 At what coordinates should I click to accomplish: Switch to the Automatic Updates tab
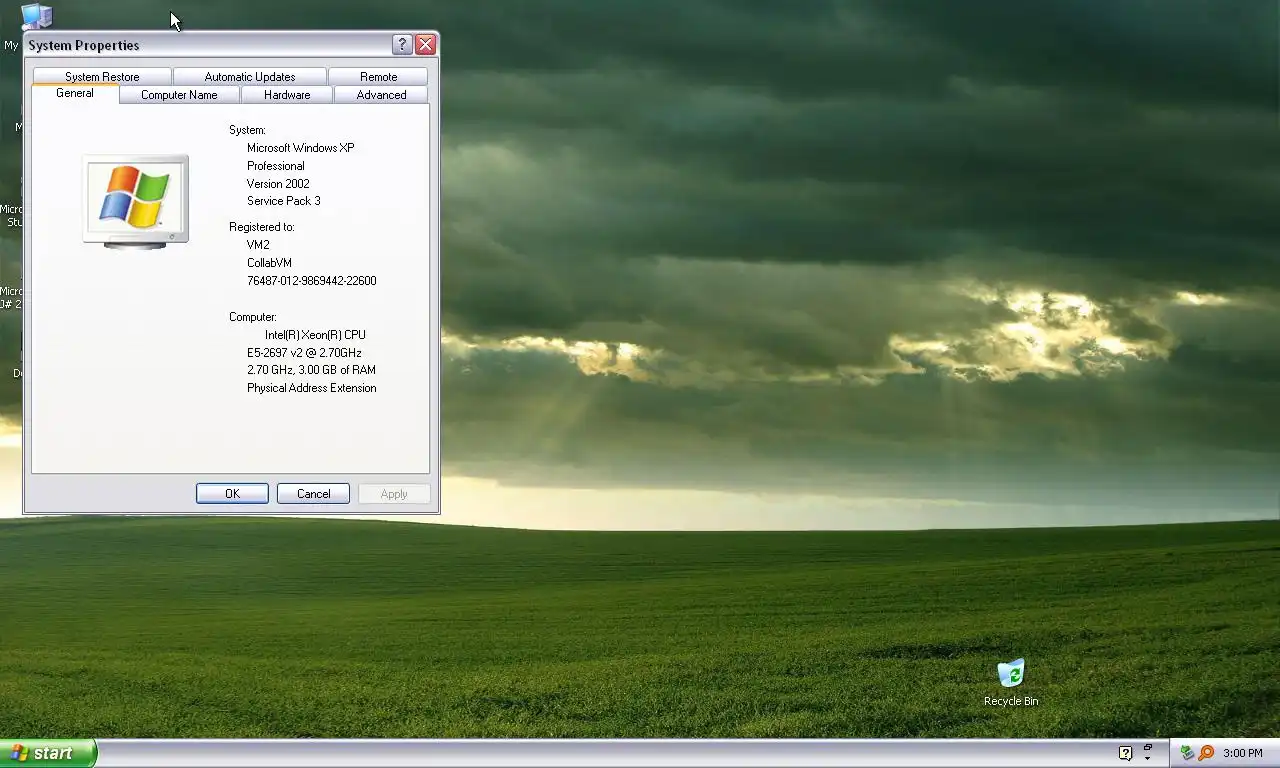250,77
